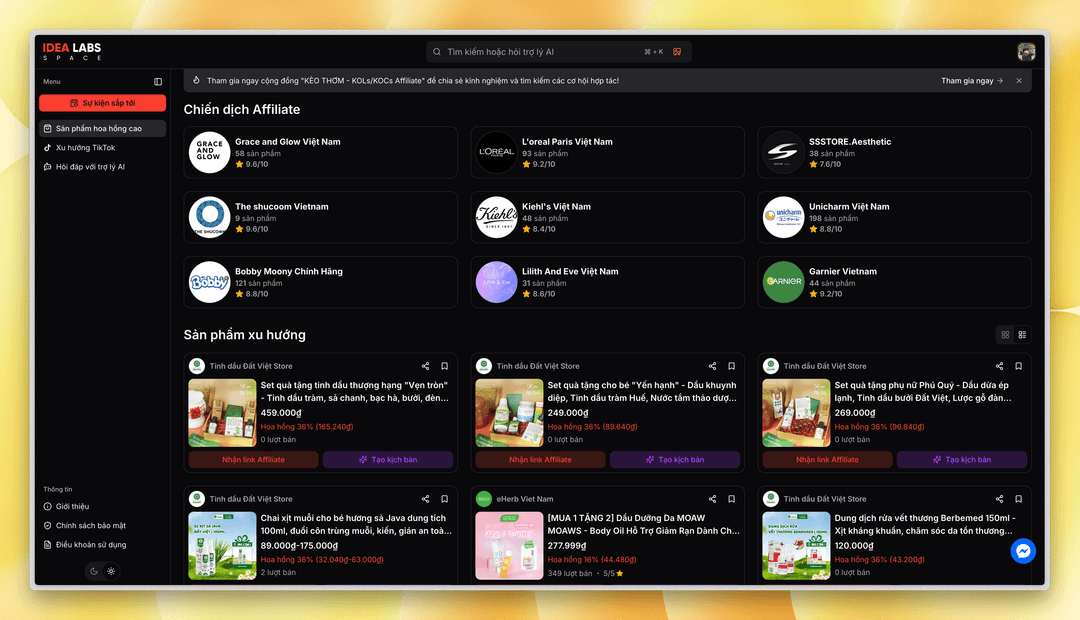The width and height of the screenshot is (1080, 620).
Task: Share the "Phú Quý" gift set product
Action: pyautogui.click(x=999, y=366)
